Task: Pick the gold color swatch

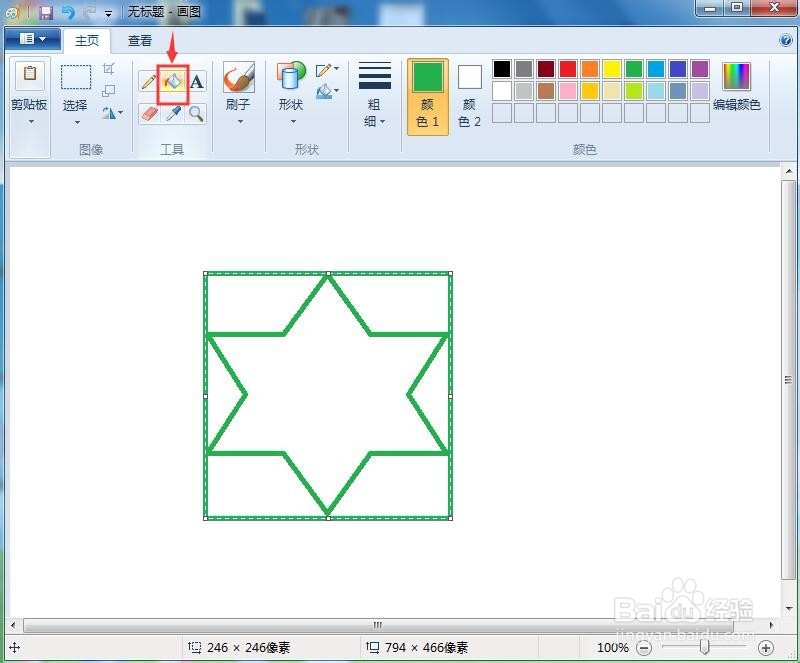Action: (x=590, y=91)
